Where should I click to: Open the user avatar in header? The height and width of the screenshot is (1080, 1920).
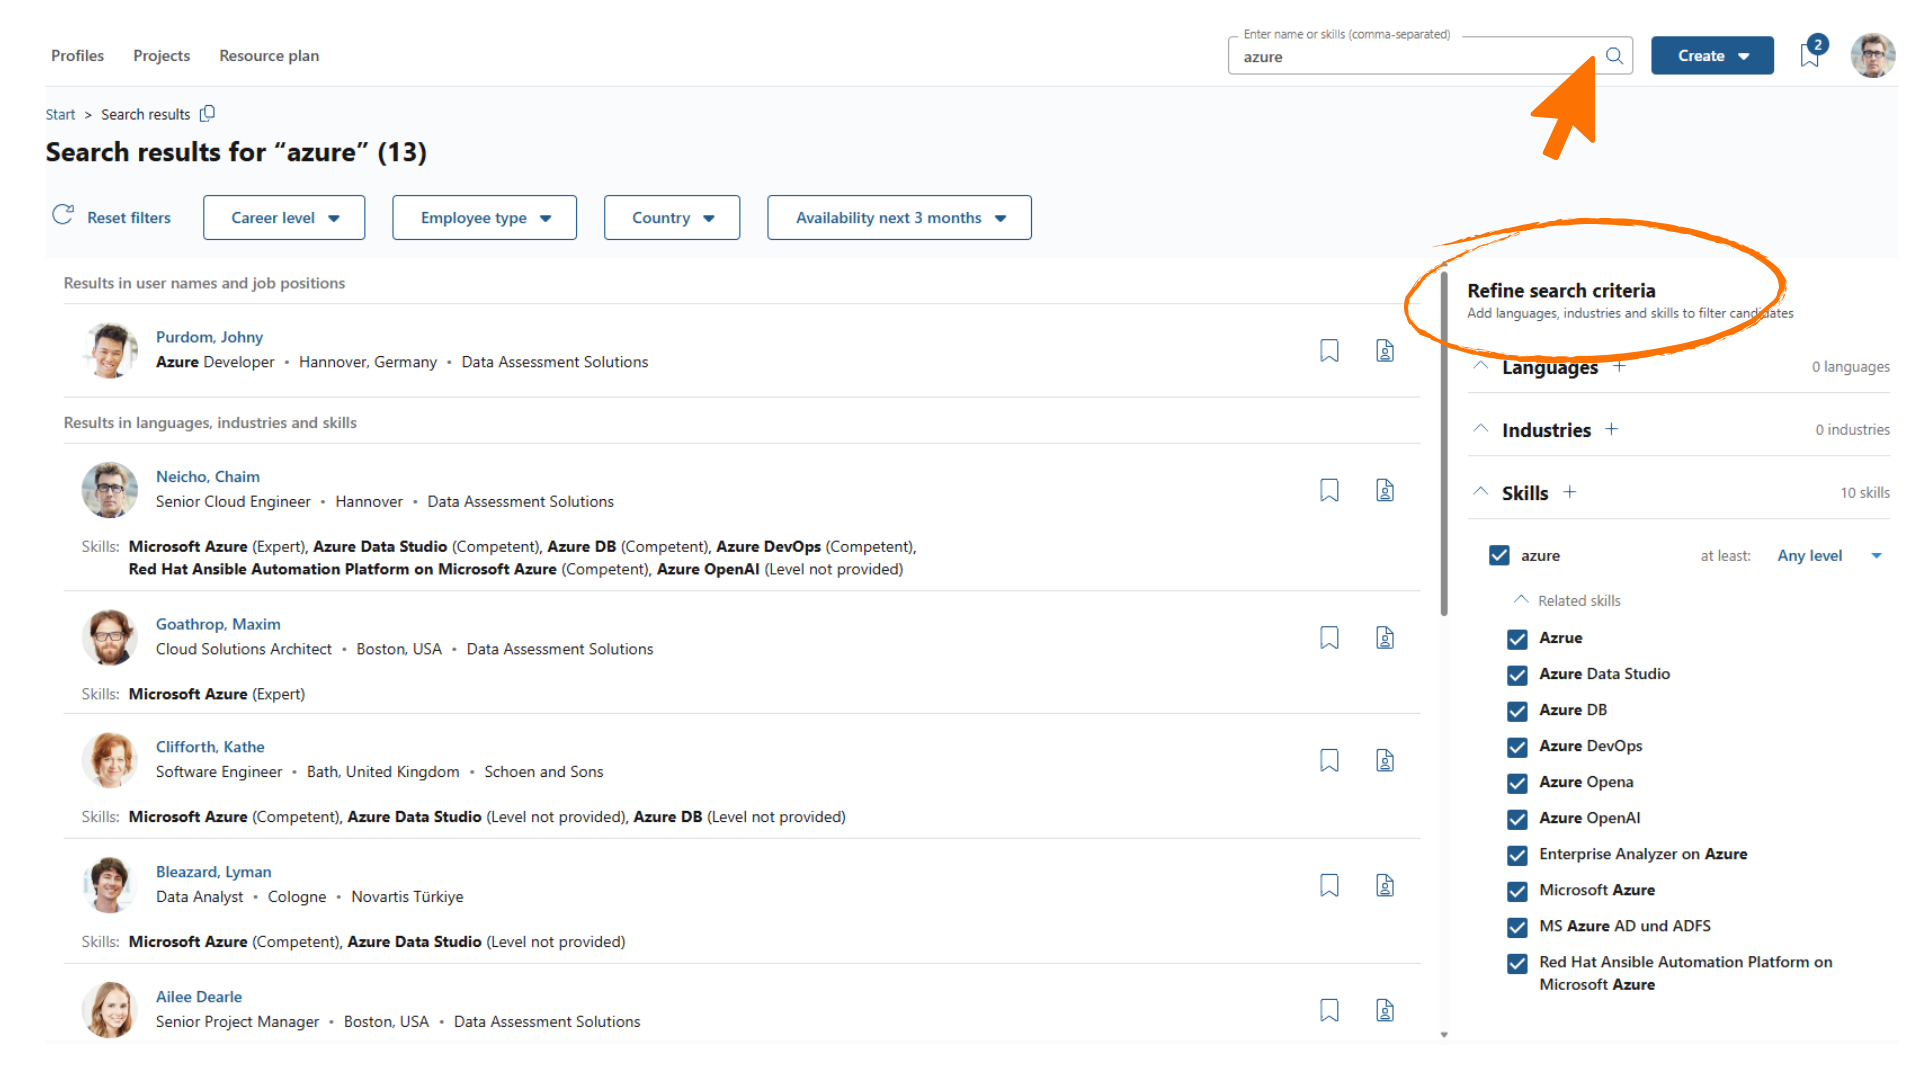coord(1872,55)
